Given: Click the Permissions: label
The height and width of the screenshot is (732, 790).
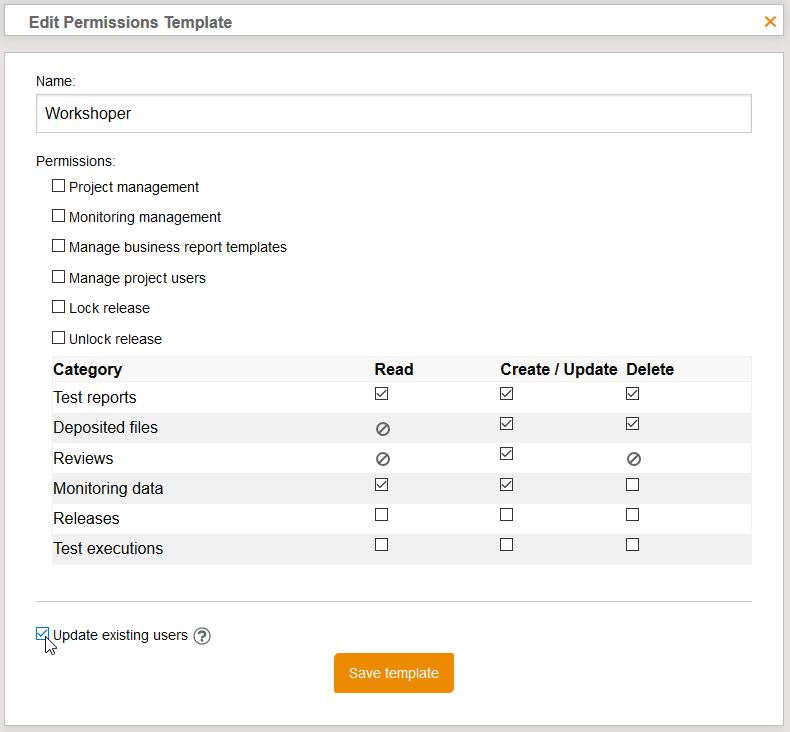Looking at the screenshot, I should pos(76,161).
